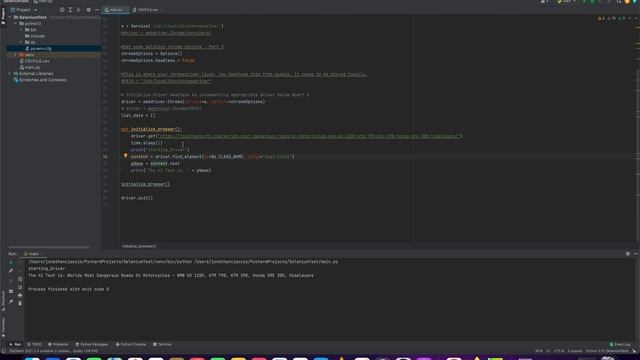Expand the venv folder

click(16, 55)
